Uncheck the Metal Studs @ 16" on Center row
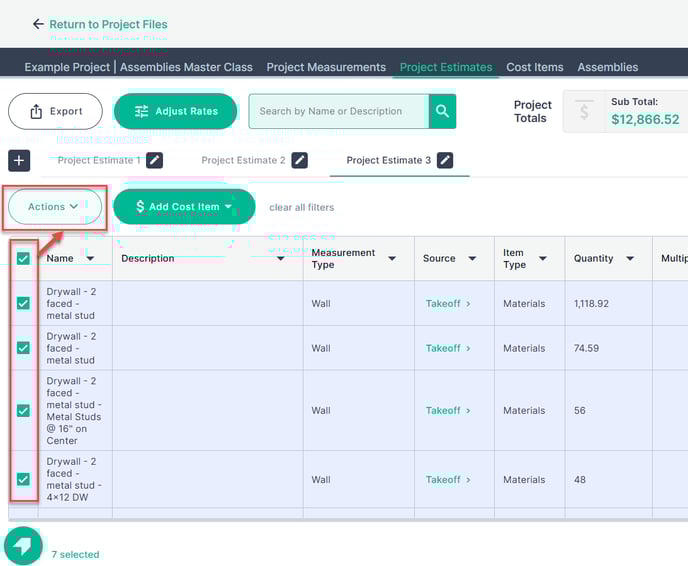Image resolution: width=688 pixels, height=566 pixels. coord(23,411)
